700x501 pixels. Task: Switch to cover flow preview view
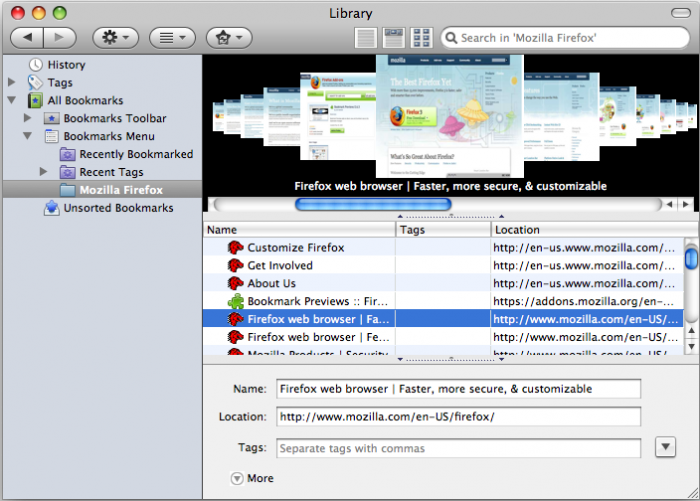[394, 38]
